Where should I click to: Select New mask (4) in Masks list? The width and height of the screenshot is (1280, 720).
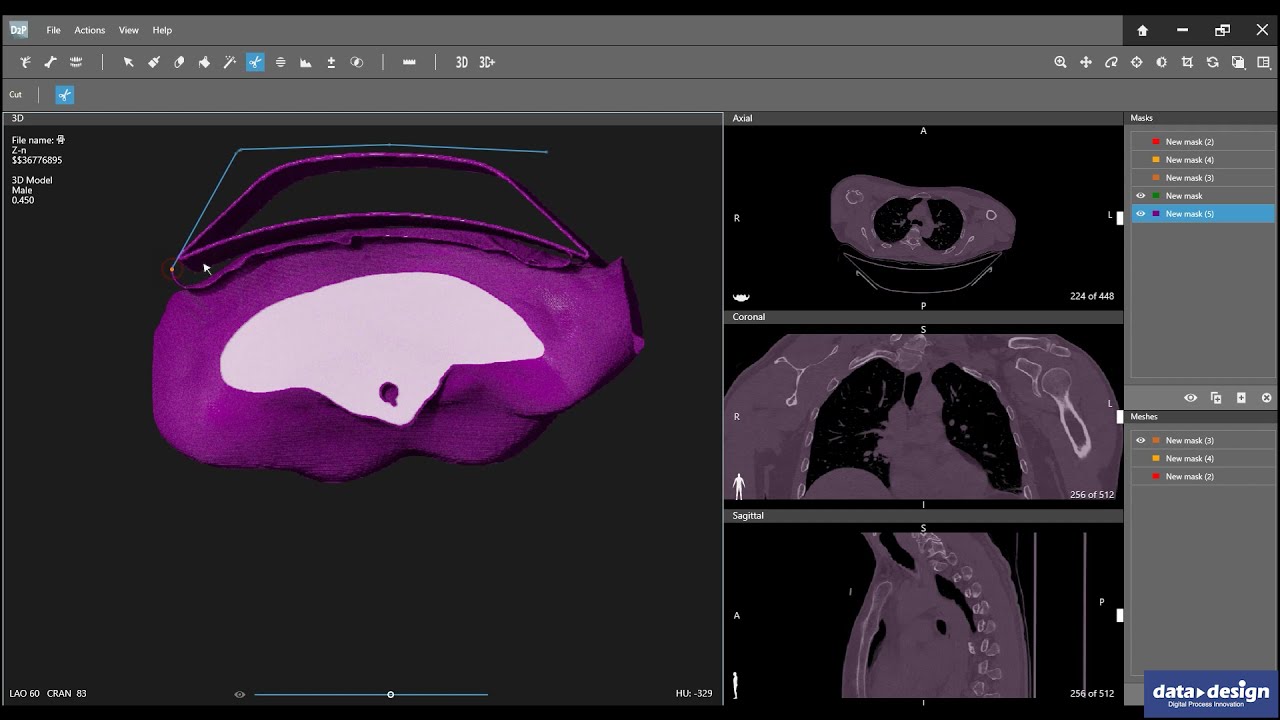coord(1203,160)
